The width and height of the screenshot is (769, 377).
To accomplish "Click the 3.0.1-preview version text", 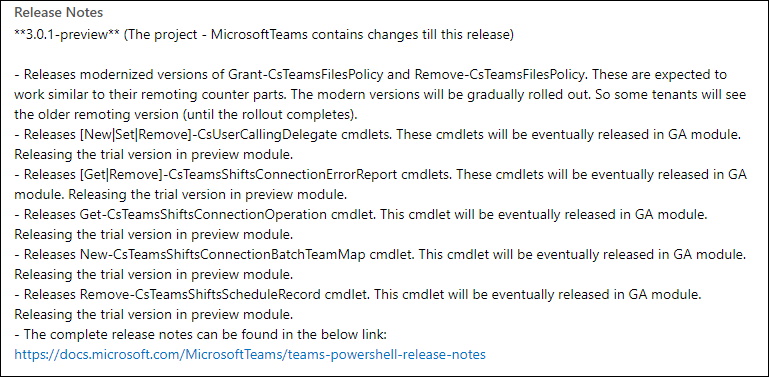I will tap(67, 35).
